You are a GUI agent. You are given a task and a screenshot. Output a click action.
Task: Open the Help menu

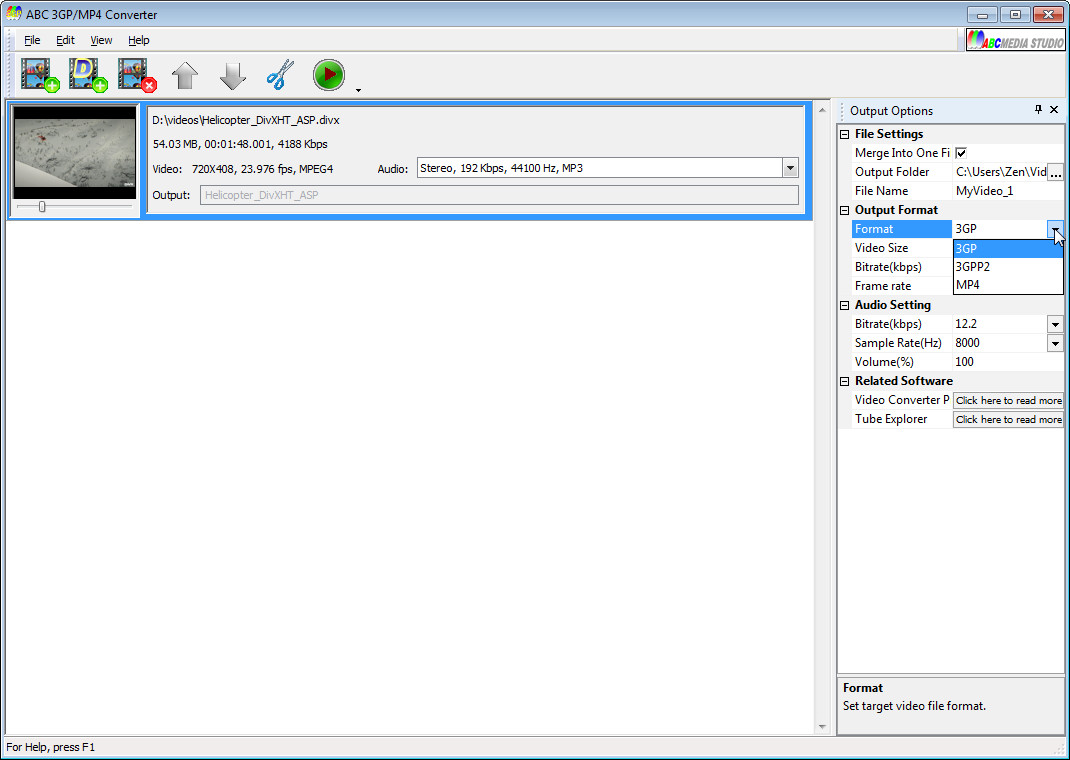(139, 40)
